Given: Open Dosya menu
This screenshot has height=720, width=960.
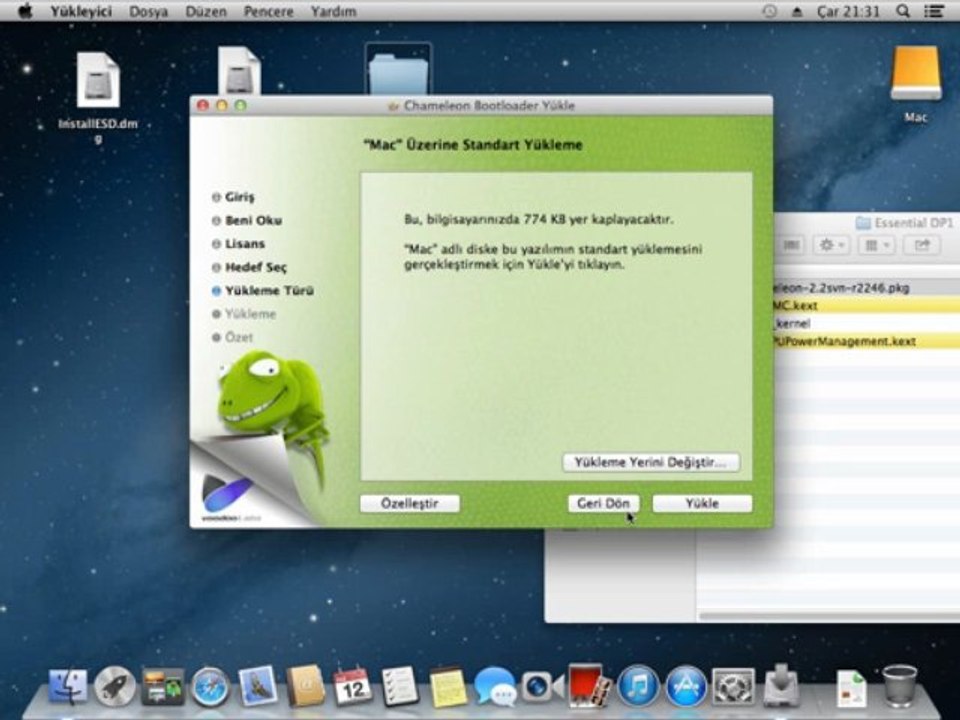Looking at the screenshot, I should 148,11.
